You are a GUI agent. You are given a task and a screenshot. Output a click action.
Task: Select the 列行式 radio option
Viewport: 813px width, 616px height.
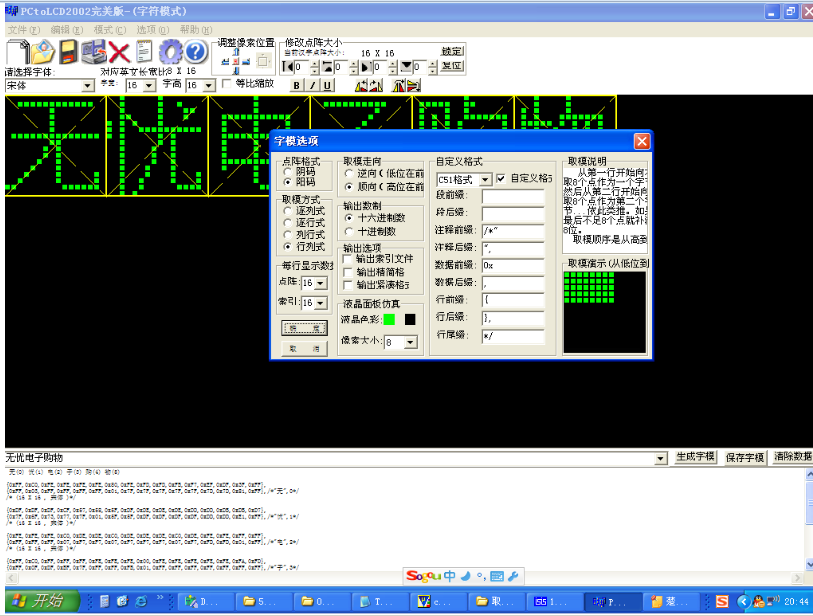click(x=288, y=235)
